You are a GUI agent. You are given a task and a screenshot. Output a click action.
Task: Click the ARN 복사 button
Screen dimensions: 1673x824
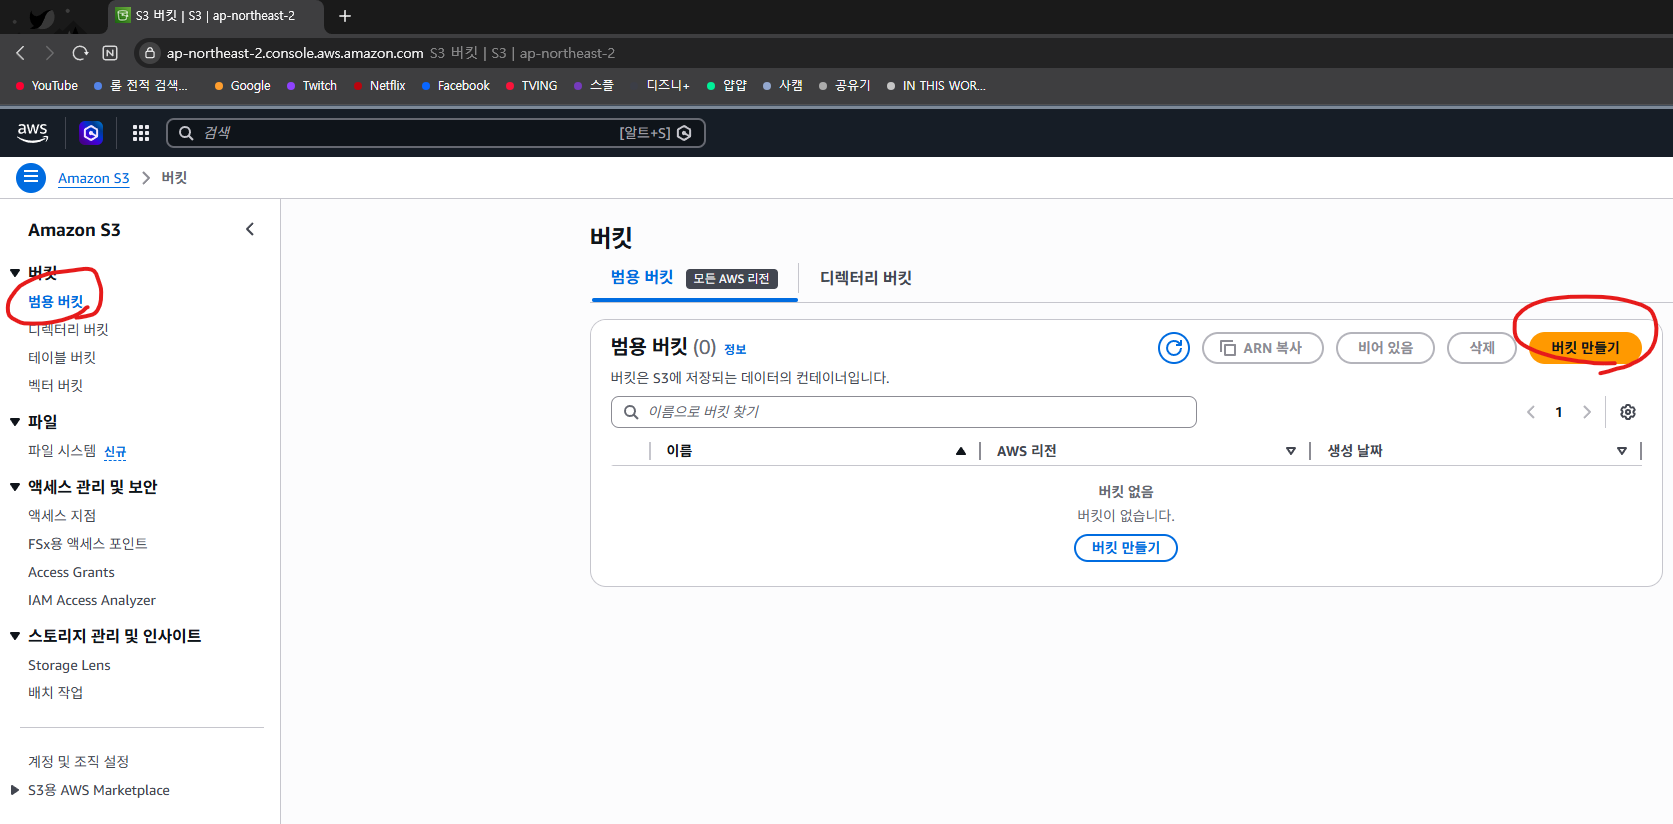tap(1263, 348)
